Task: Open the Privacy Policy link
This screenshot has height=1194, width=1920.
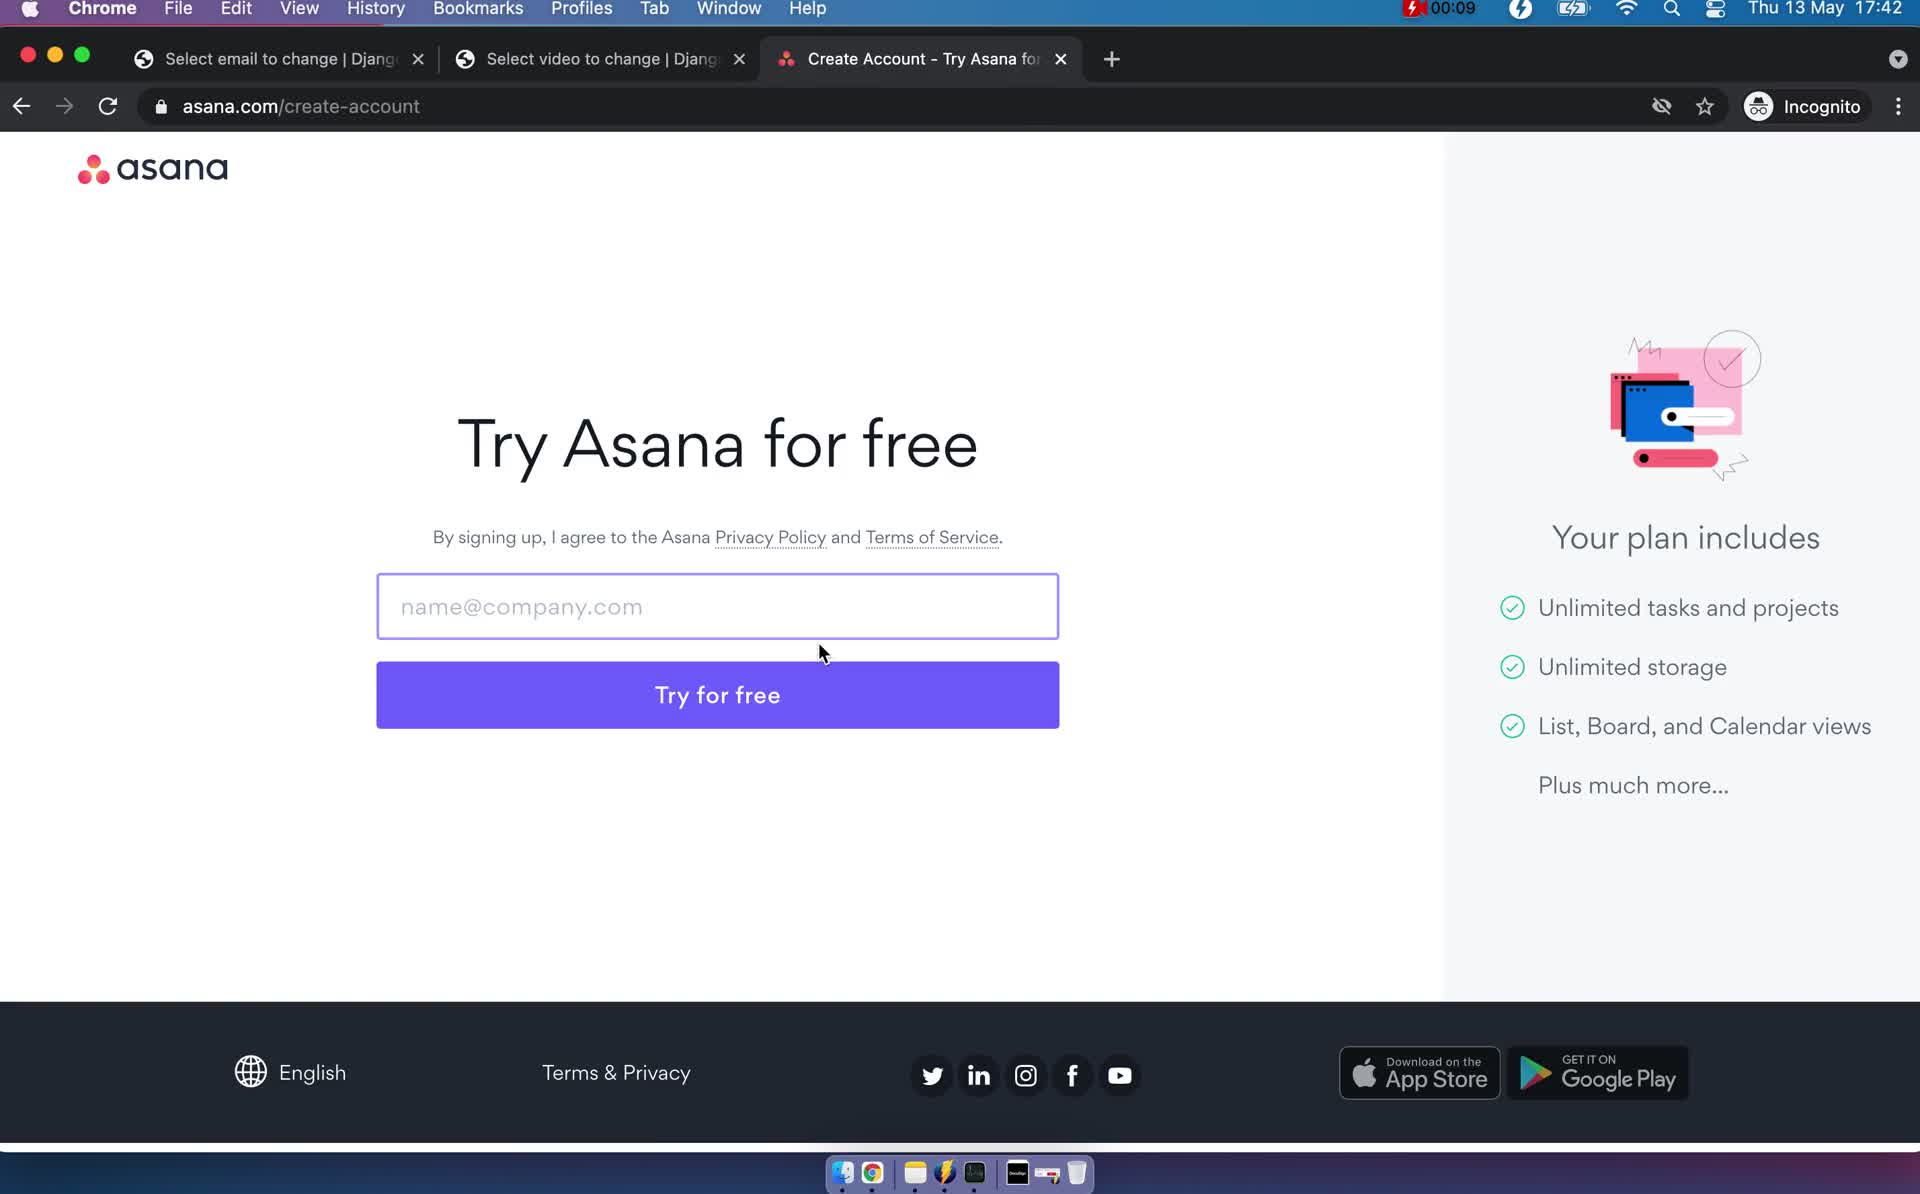Action: pyautogui.click(x=770, y=537)
